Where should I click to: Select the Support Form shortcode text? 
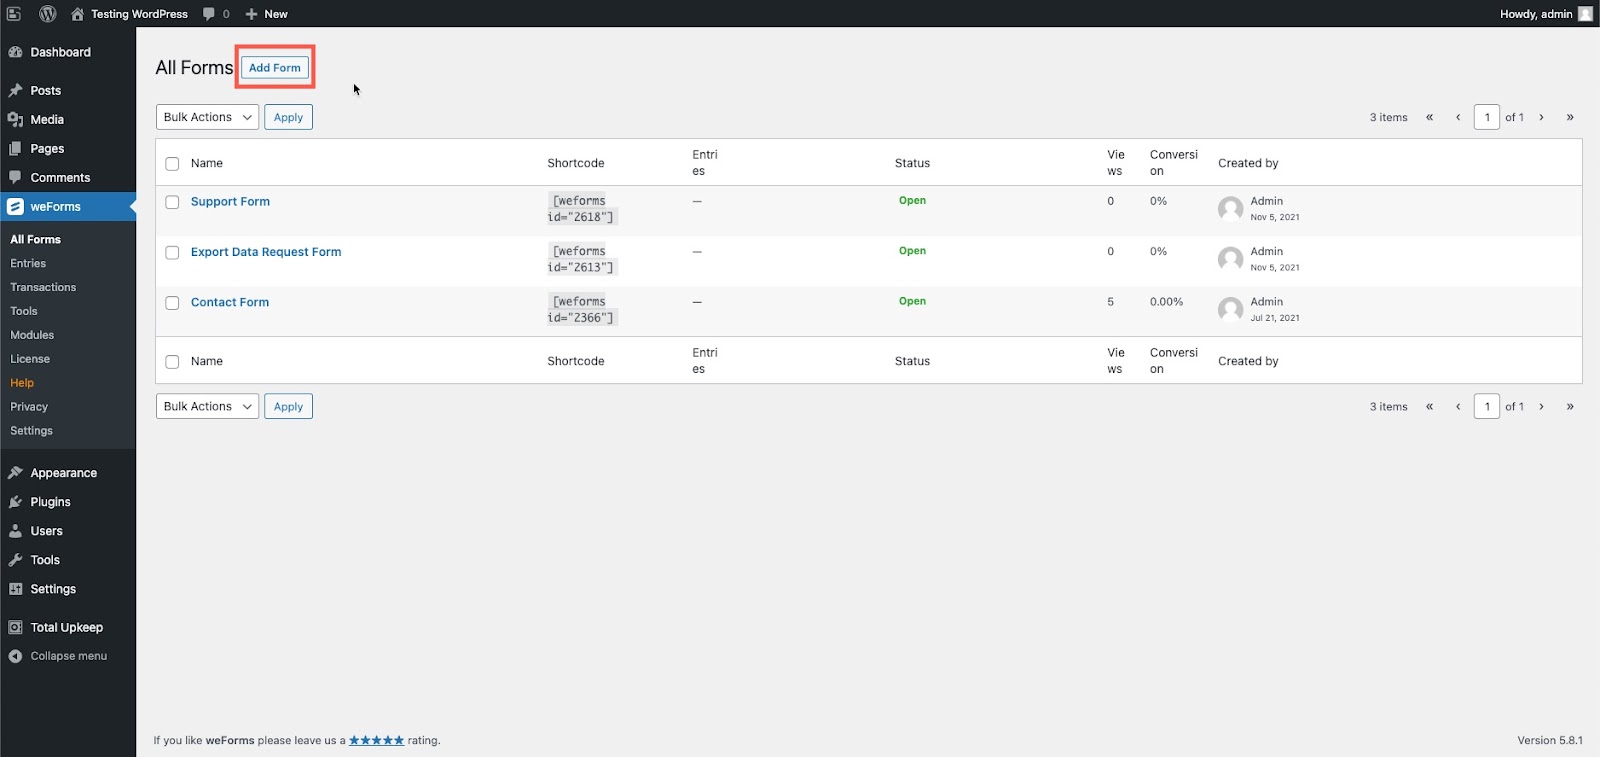582,209
